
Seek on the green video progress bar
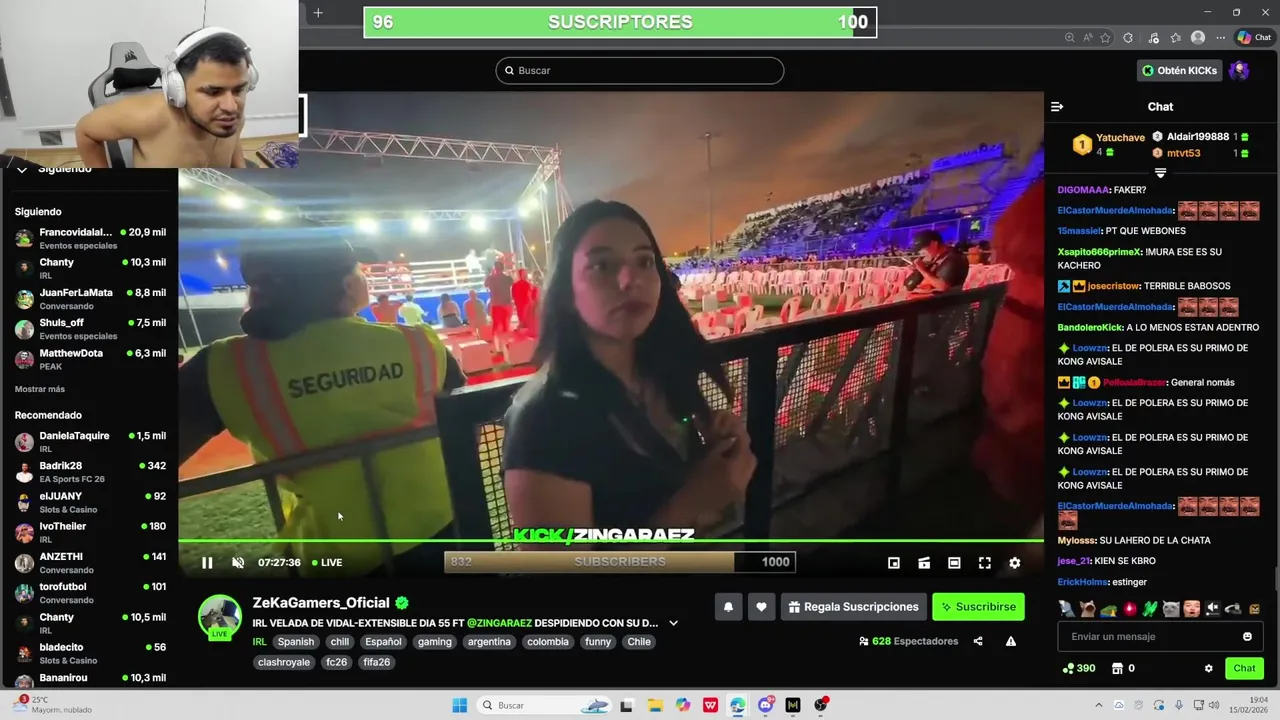point(610,541)
